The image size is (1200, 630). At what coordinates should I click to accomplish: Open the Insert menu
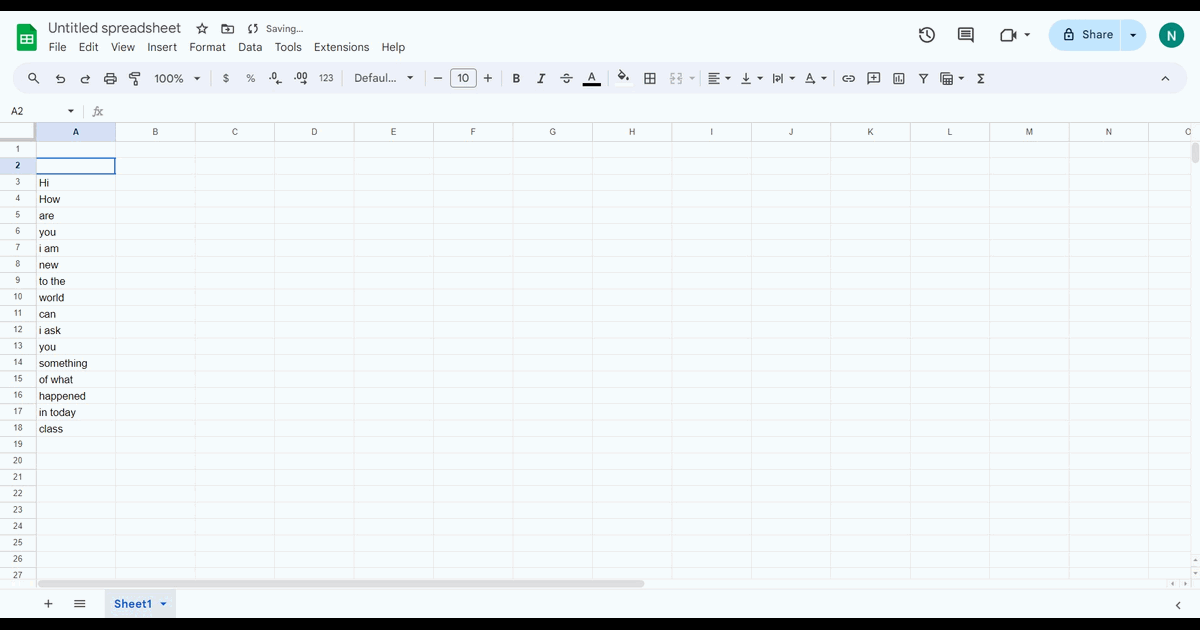(x=162, y=47)
